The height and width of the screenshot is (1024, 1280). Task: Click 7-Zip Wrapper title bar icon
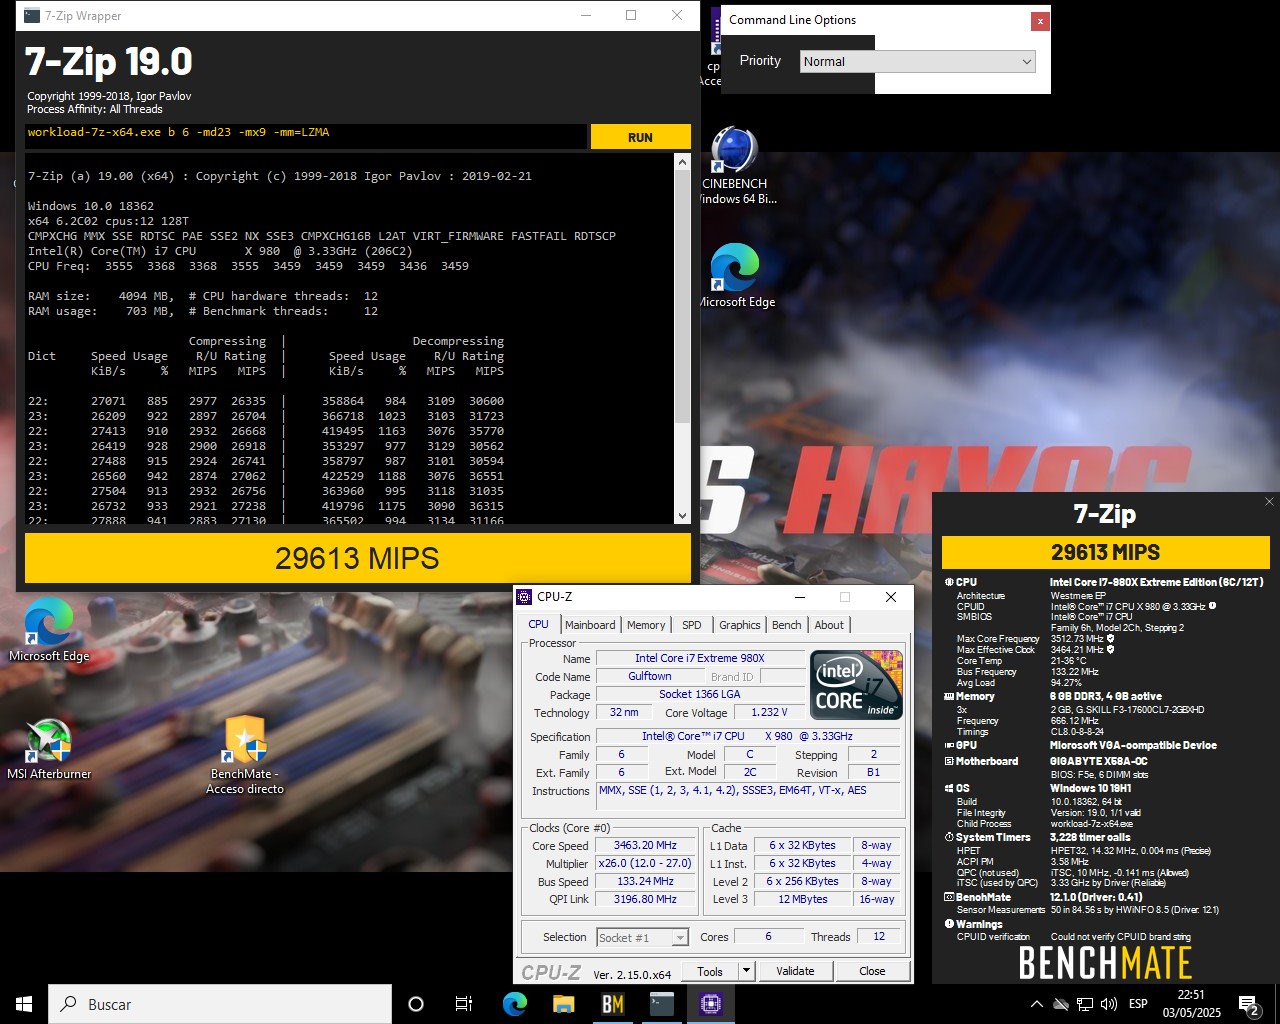(32, 15)
